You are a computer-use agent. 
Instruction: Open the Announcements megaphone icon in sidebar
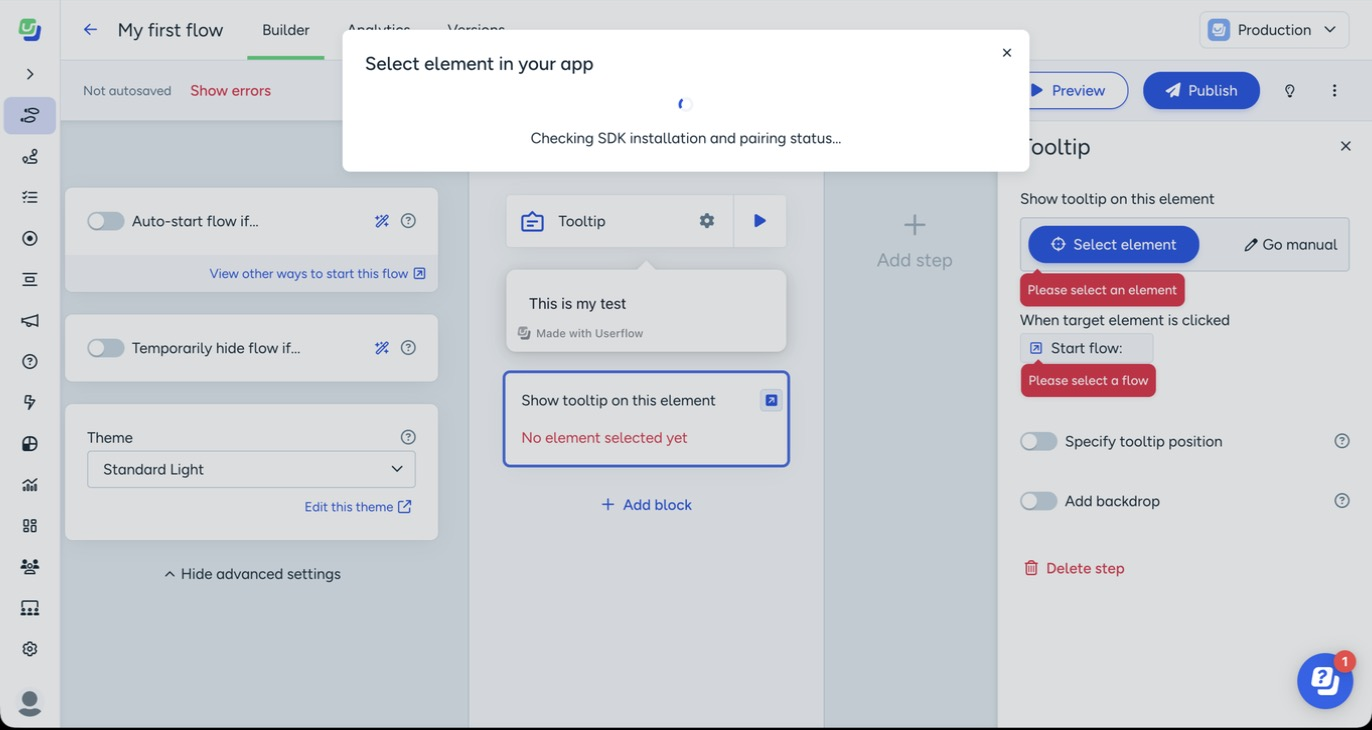point(30,321)
